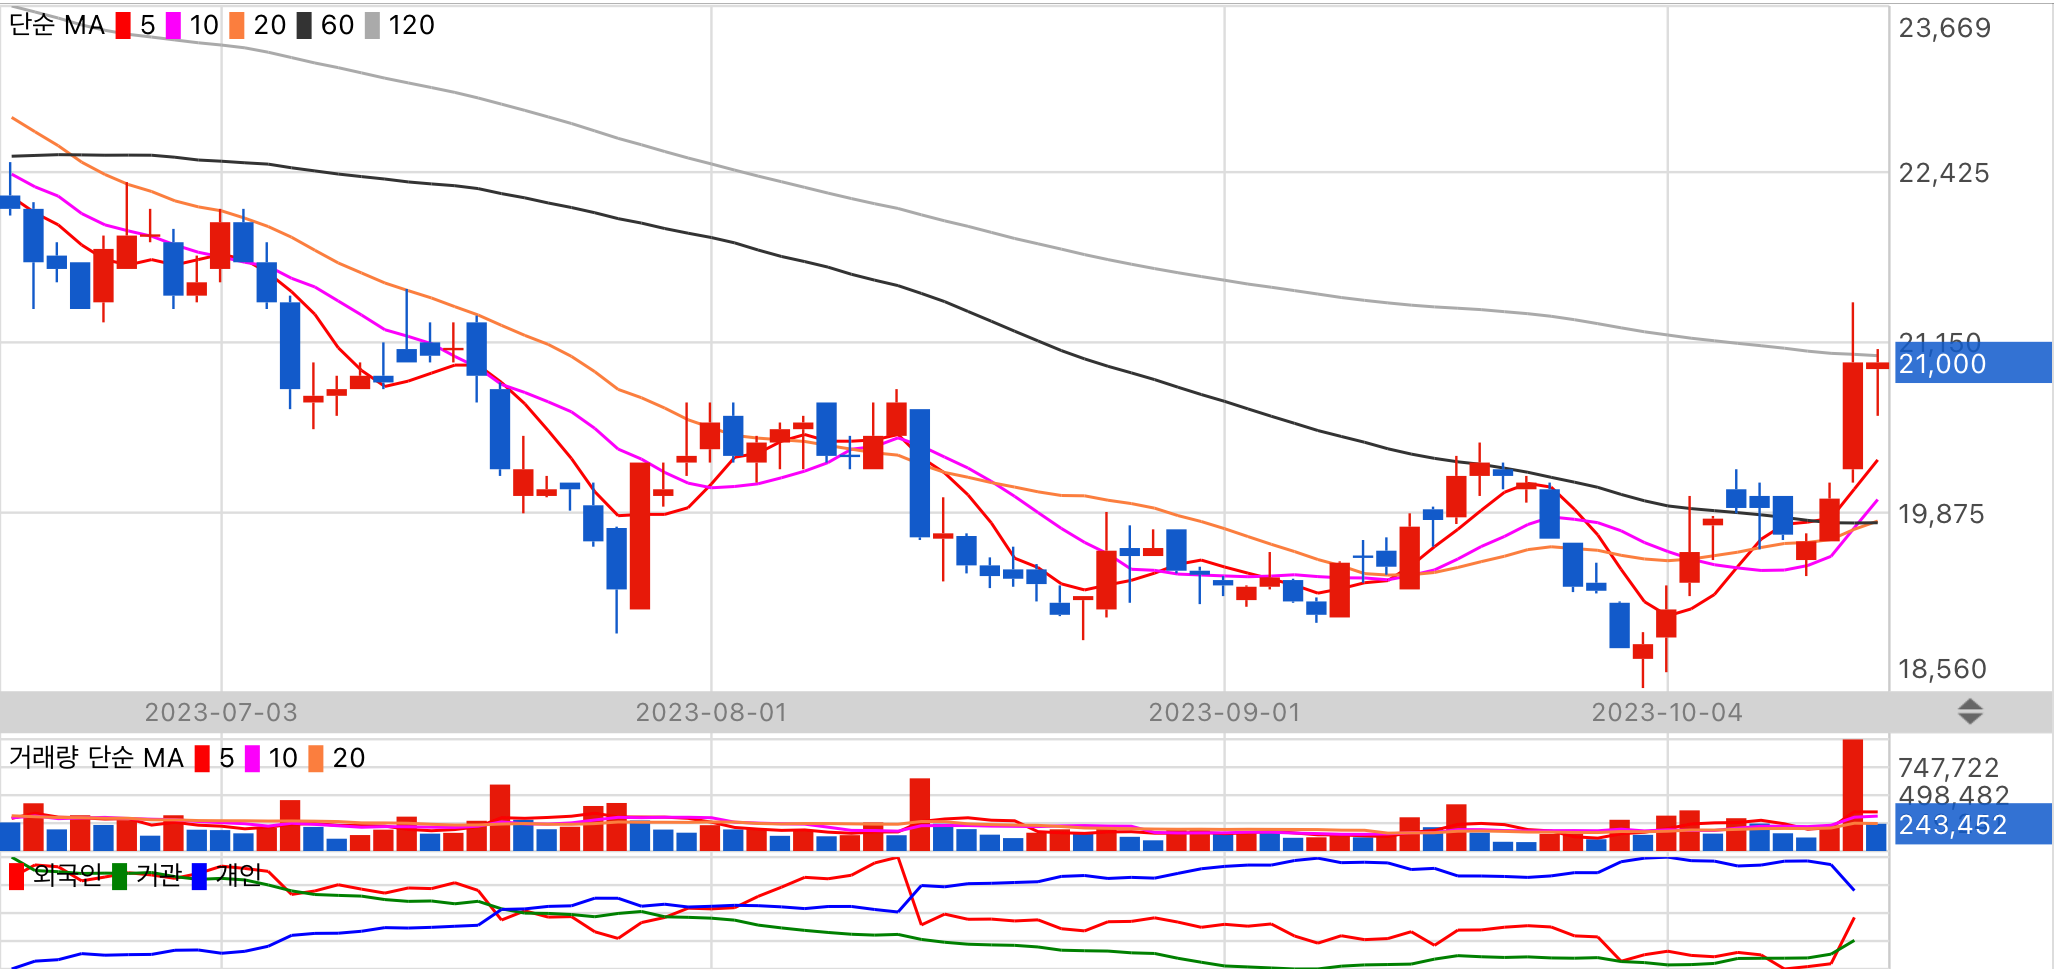Click the orange 20-day MA swatch in price legend
The width and height of the screenshot is (2054, 972).
click(x=237, y=25)
